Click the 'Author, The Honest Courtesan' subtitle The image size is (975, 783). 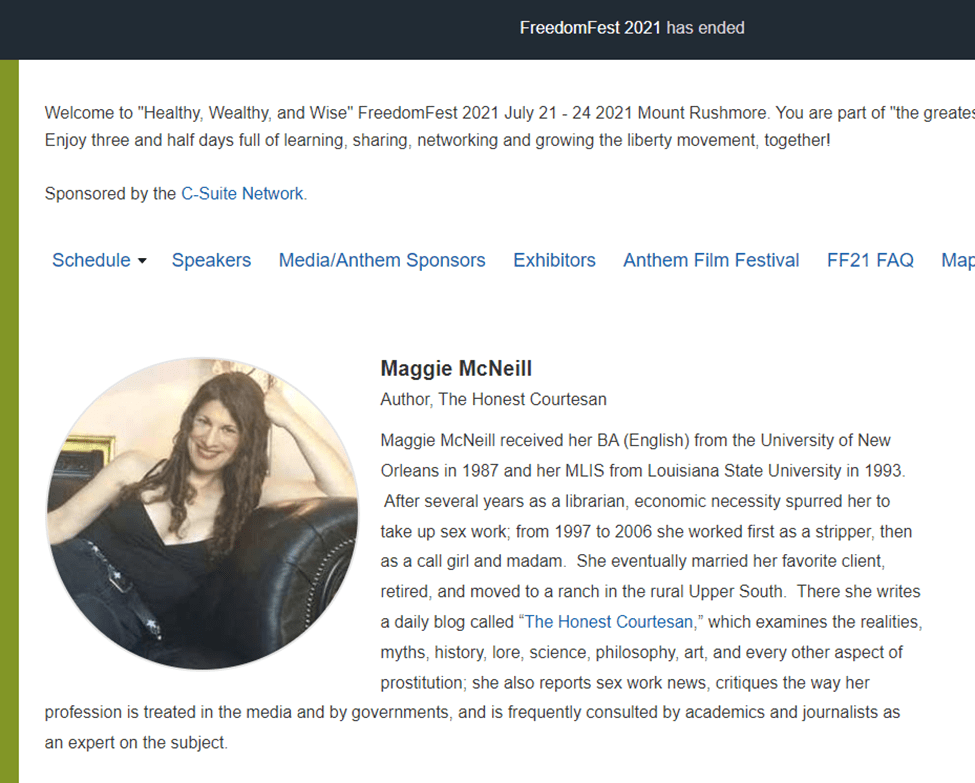coord(493,399)
